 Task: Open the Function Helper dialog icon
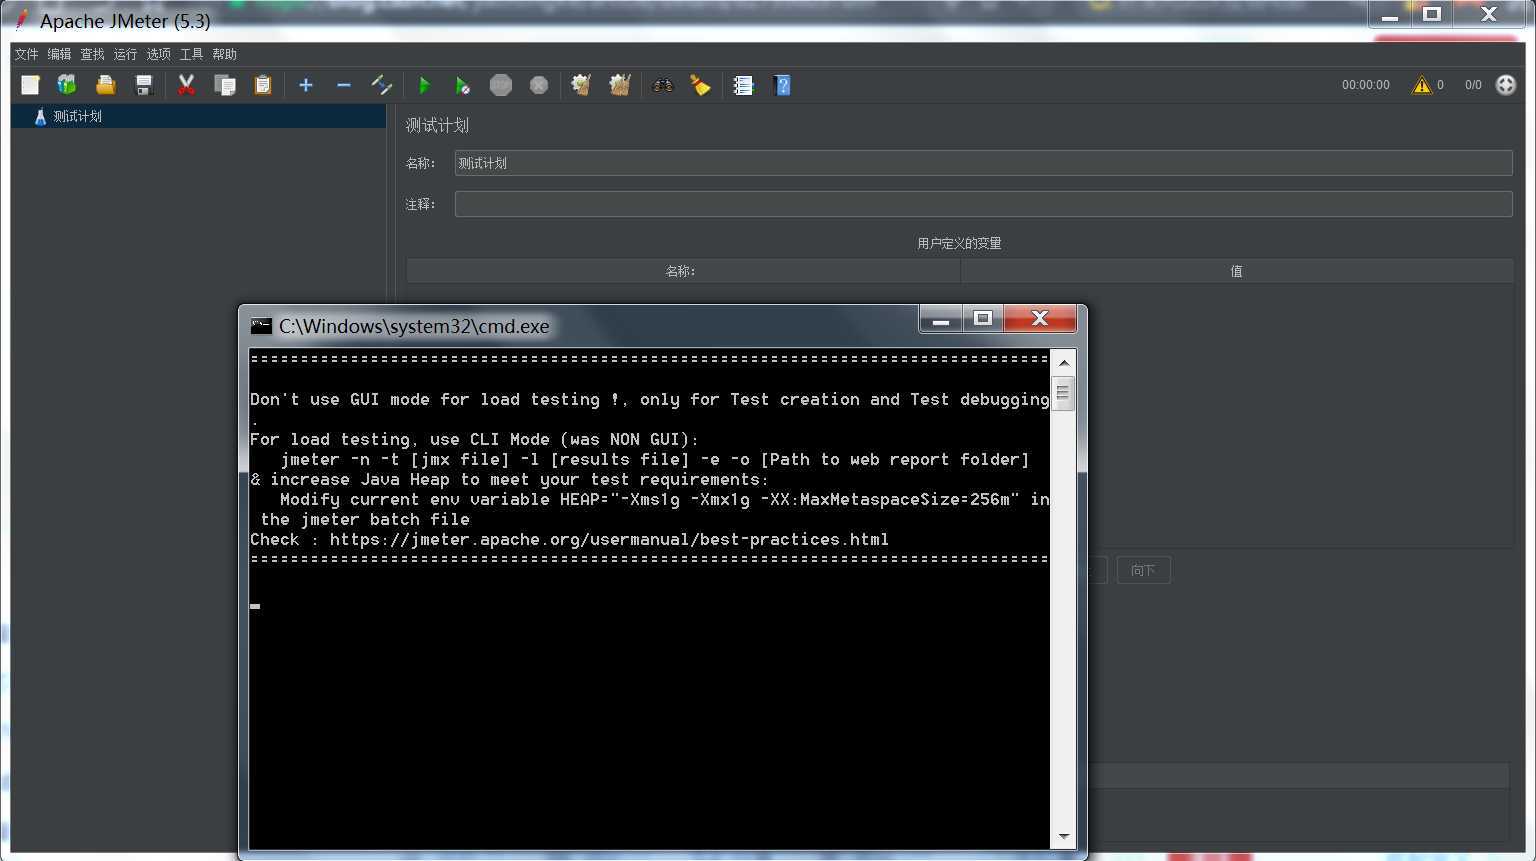coord(743,85)
